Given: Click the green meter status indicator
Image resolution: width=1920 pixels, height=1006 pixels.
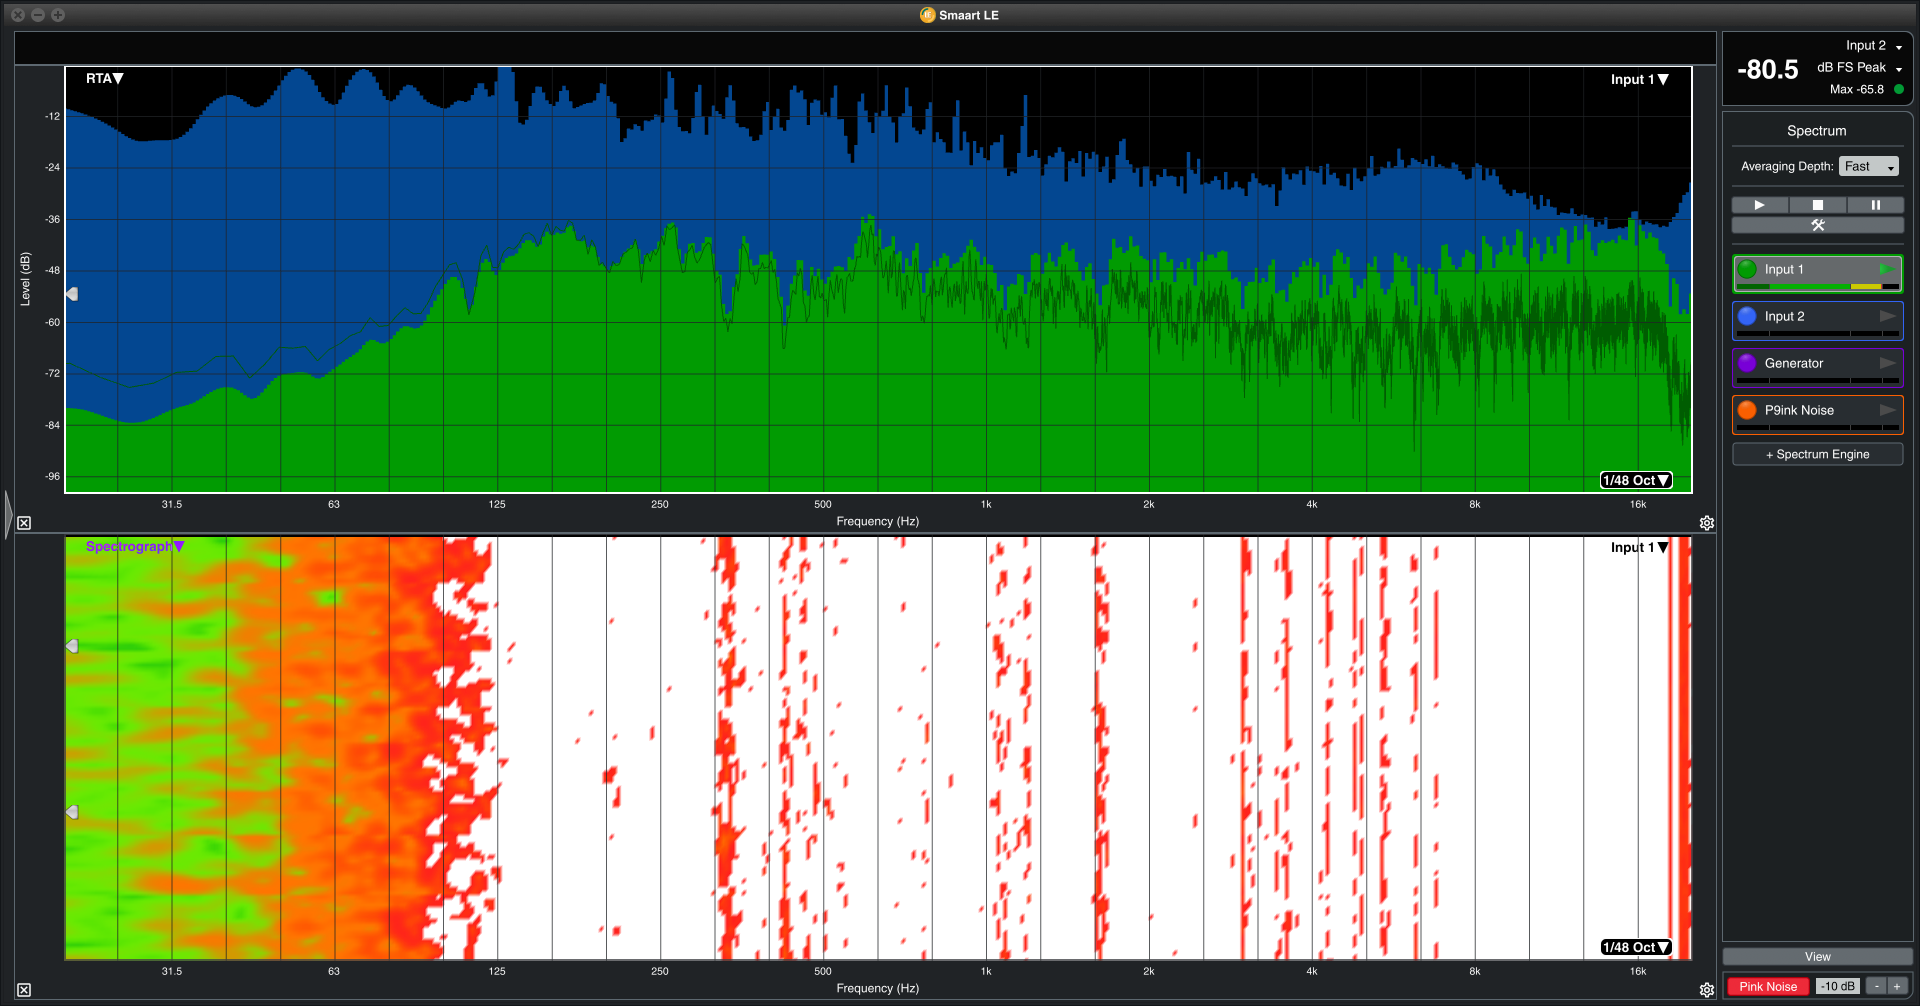Looking at the screenshot, I should click(x=1899, y=89).
